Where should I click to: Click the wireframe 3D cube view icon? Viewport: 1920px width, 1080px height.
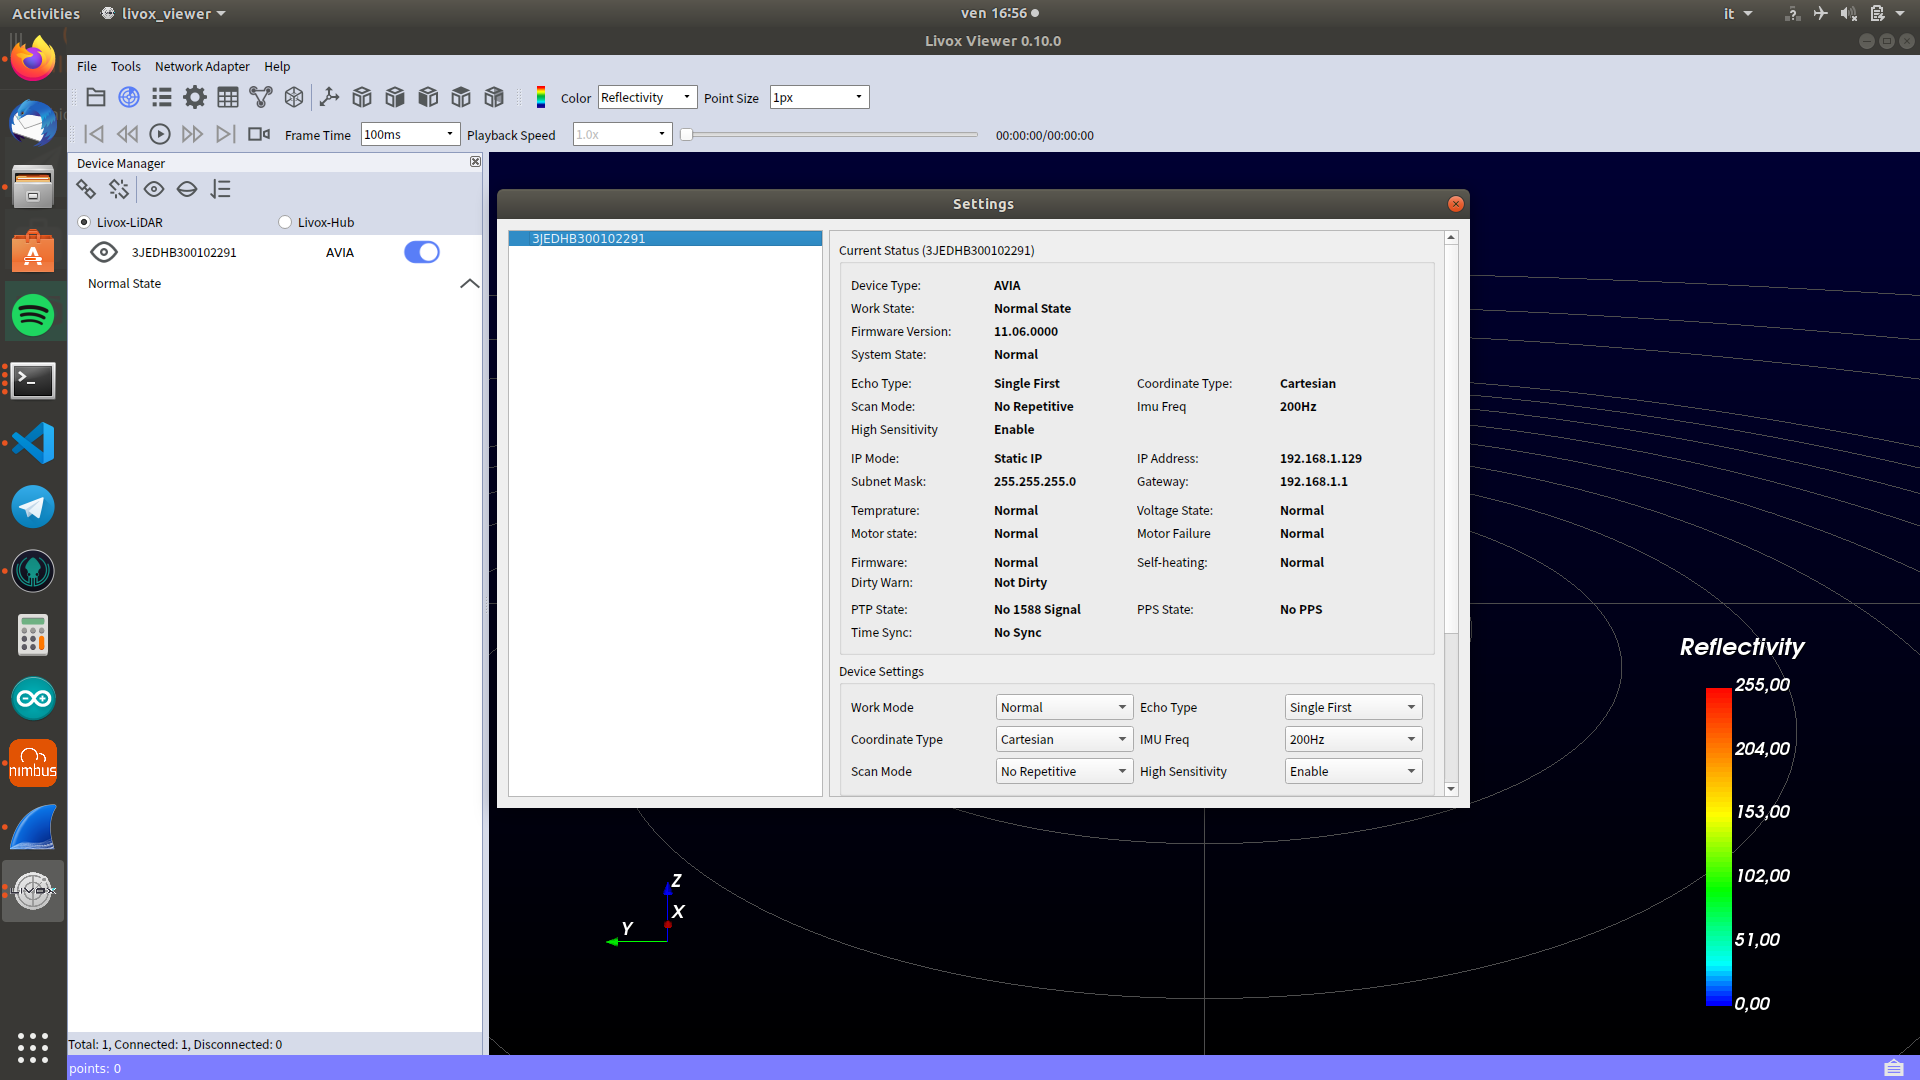click(x=294, y=97)
